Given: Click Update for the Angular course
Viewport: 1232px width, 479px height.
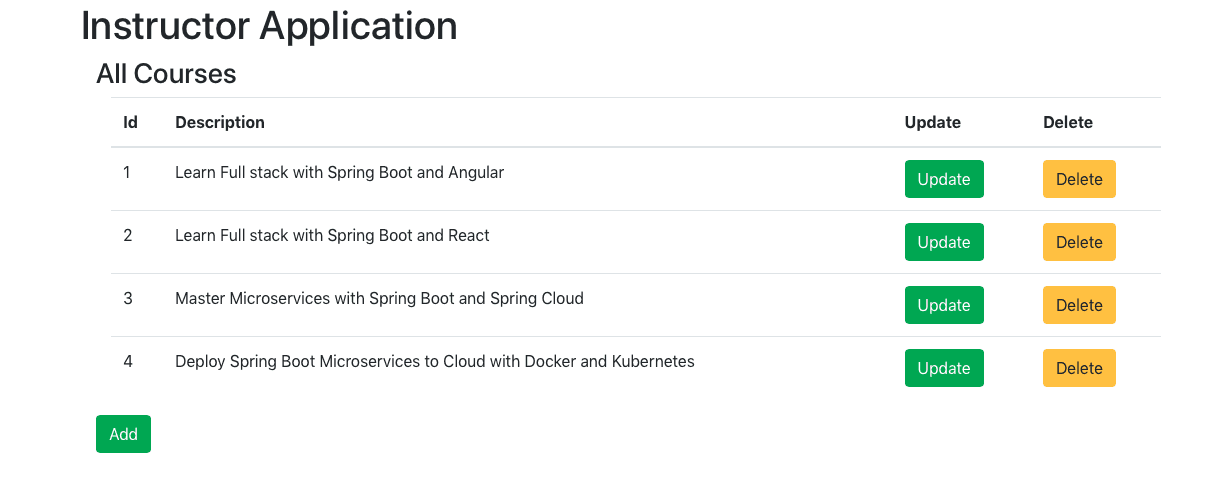Looking at the screenshot, I should (x=944, y=179).
